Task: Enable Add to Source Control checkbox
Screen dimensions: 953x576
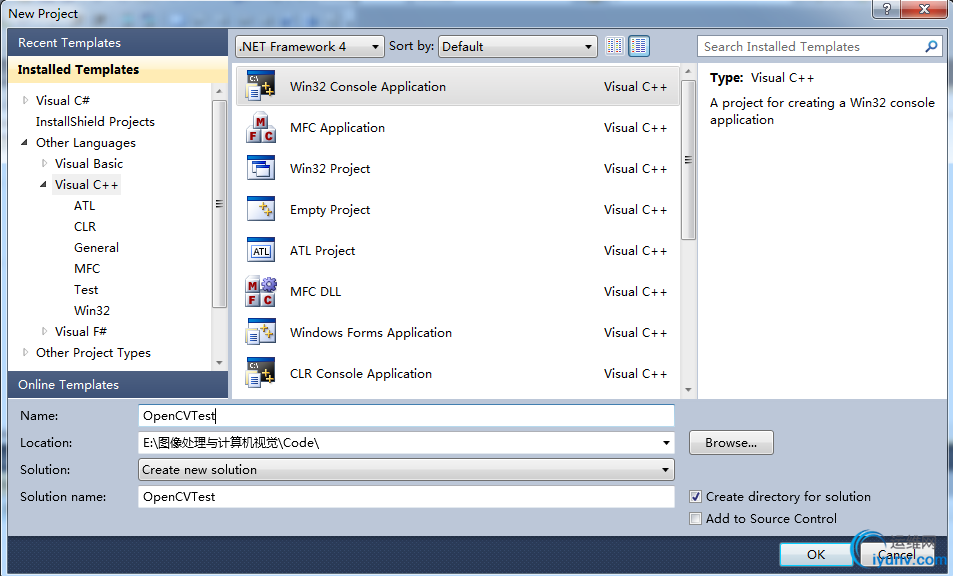Action: (x=695, y=518)
